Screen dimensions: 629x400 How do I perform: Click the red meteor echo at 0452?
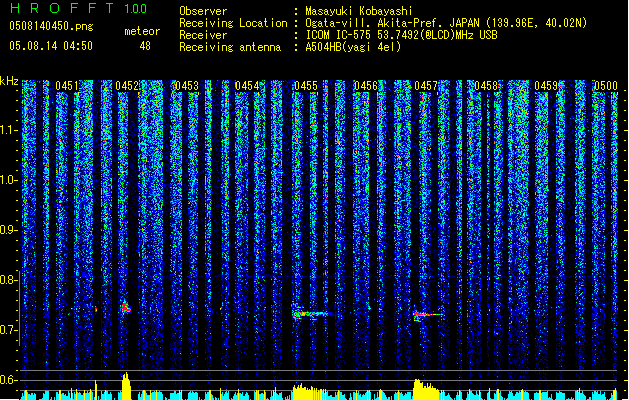pos(126,307)
